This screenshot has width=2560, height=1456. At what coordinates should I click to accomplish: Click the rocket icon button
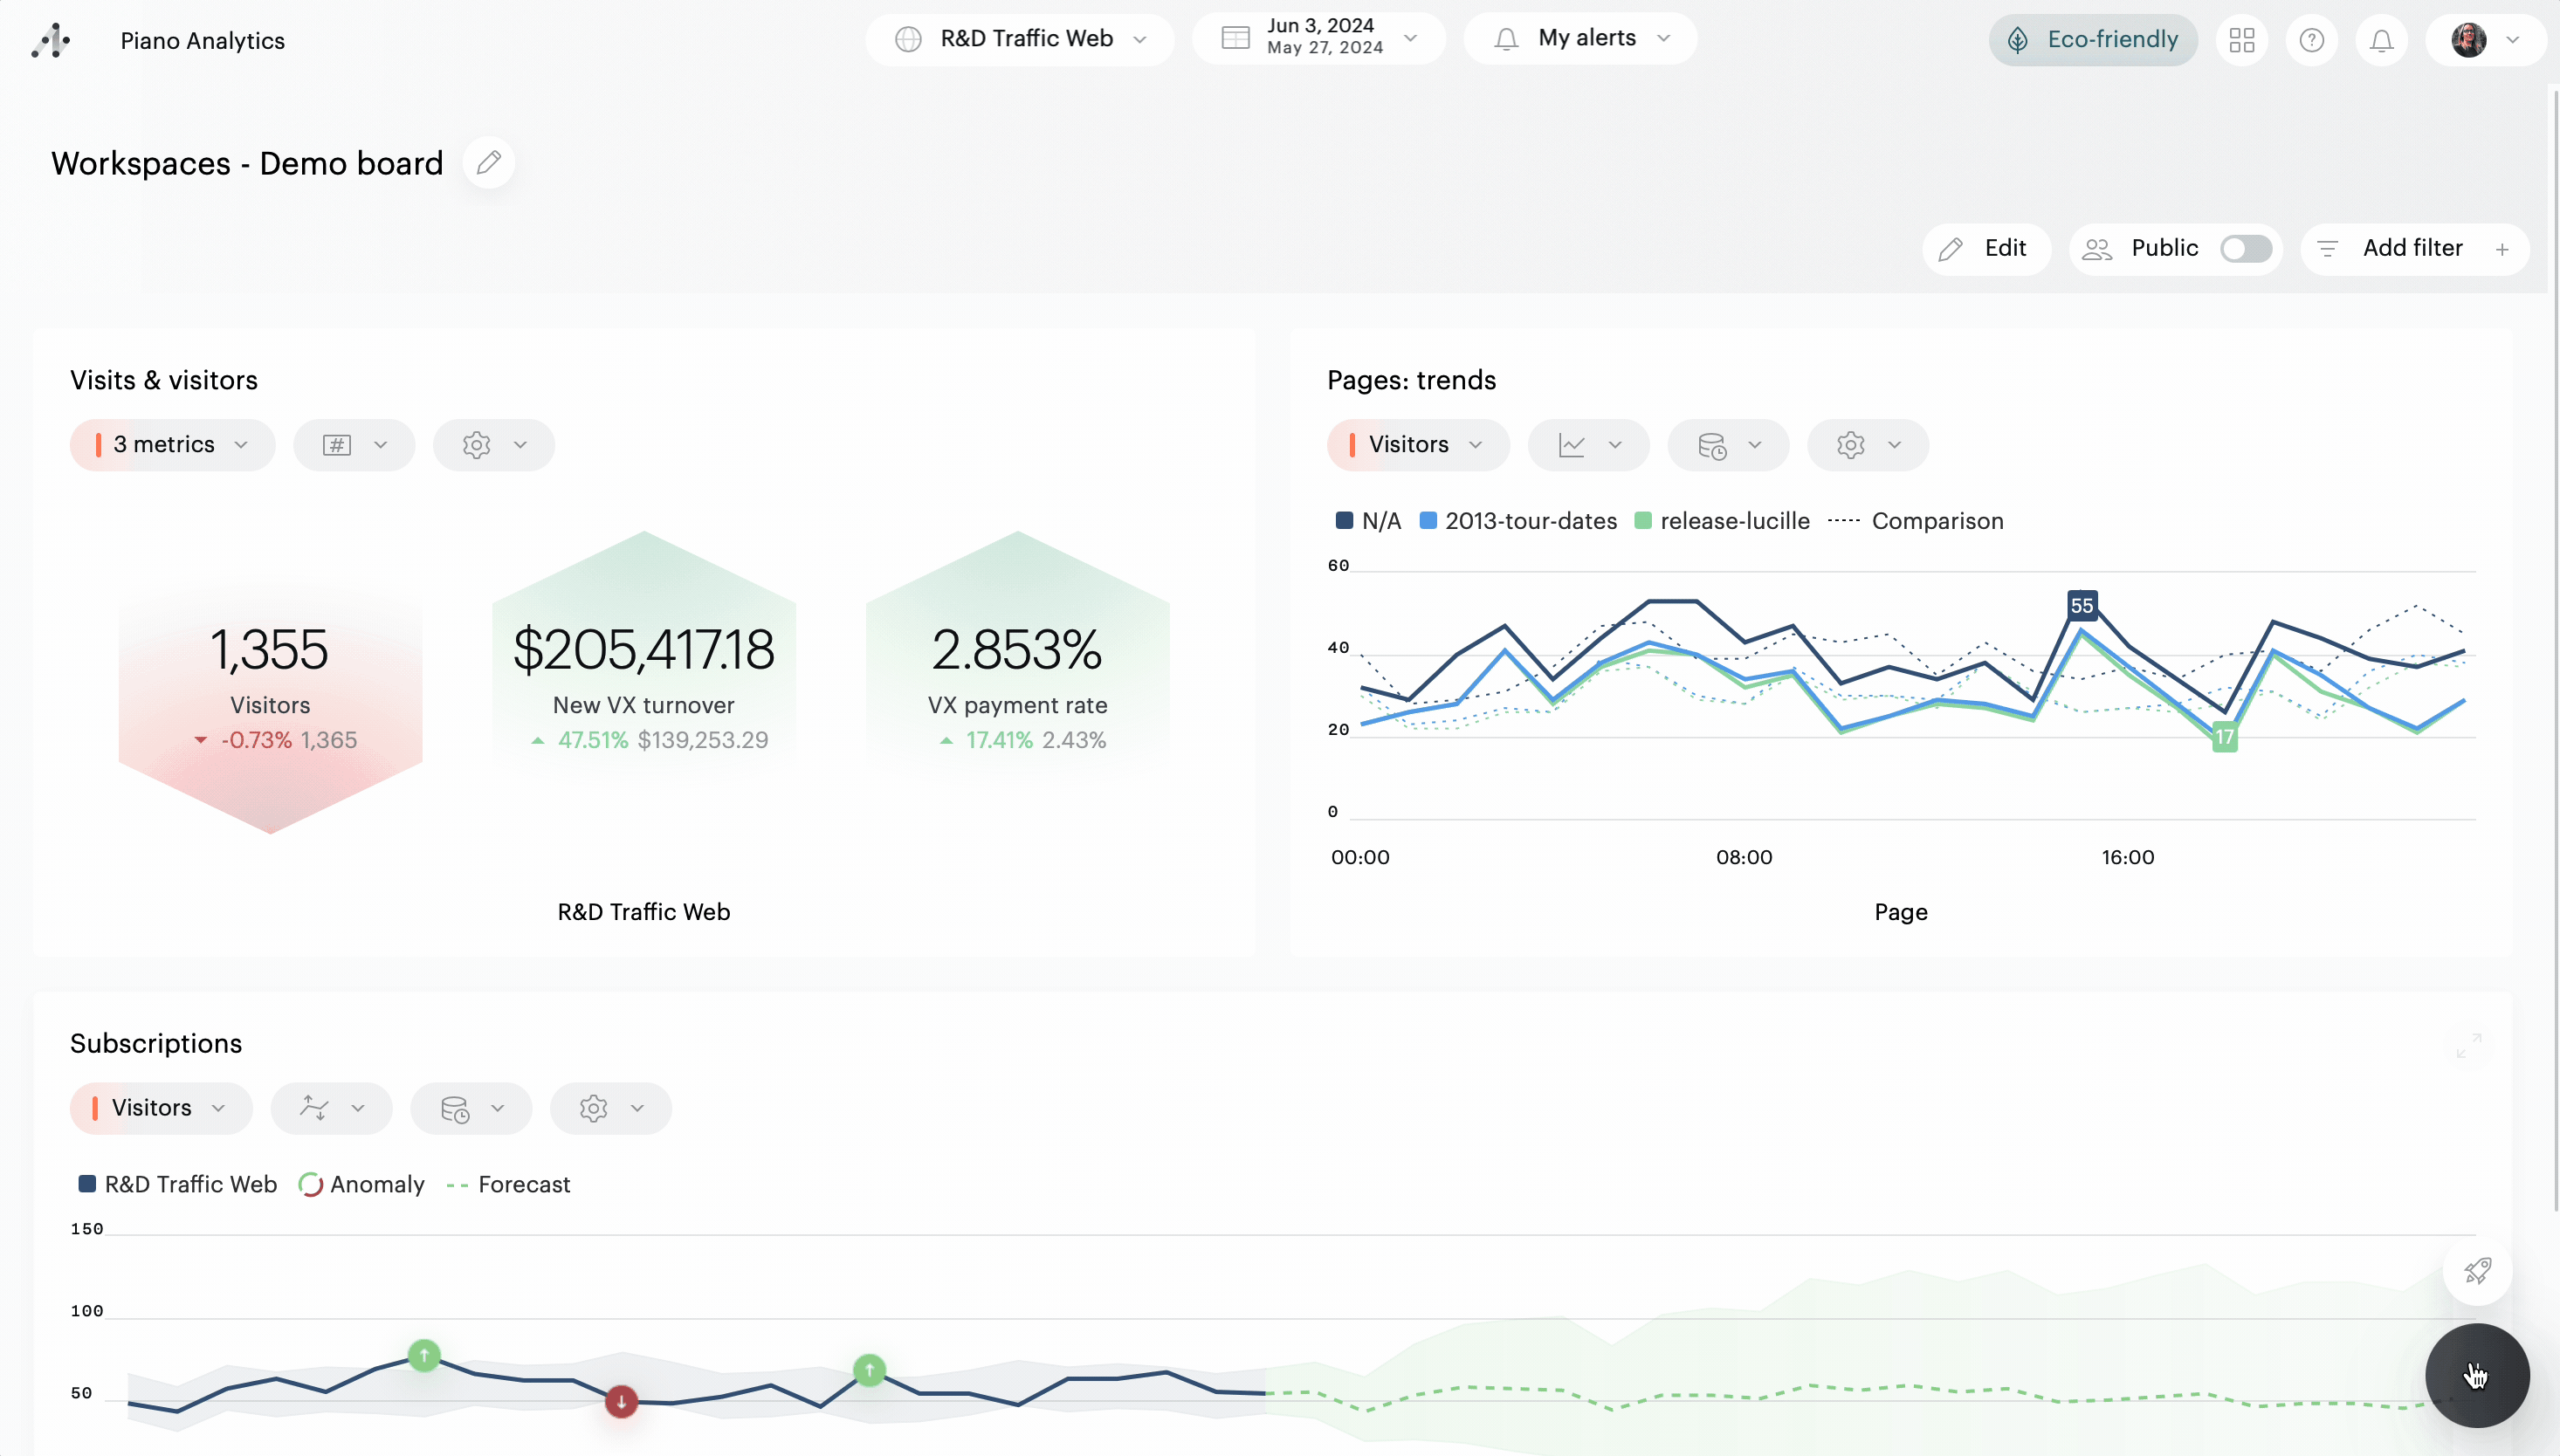pyautogui.click(x=2477, y=1270)
